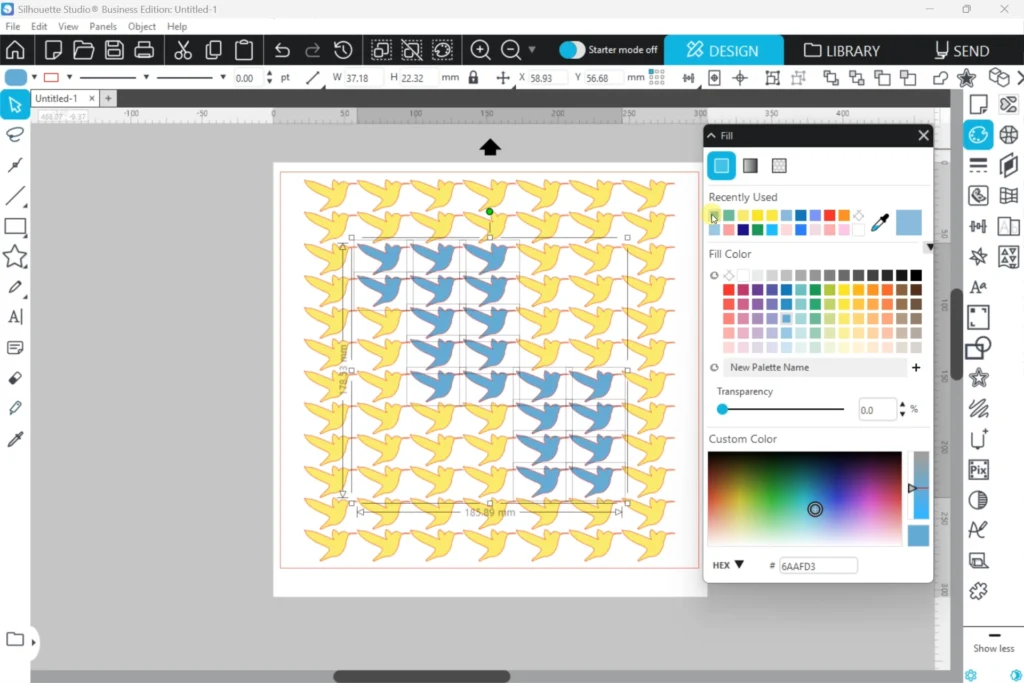Image resolution: width=1024 pixels, height=683 pixels.
Task: Open the Pix panel icon
Action: coord(979,470)
